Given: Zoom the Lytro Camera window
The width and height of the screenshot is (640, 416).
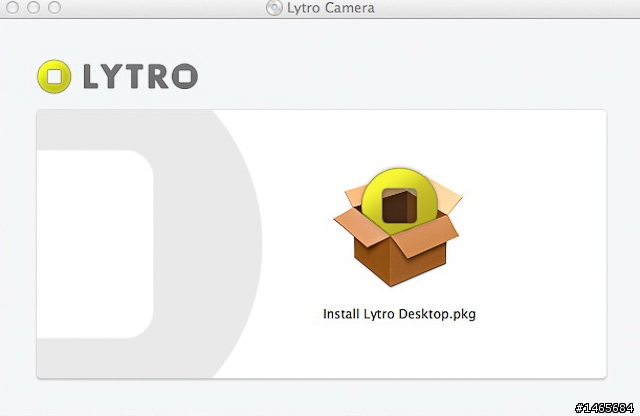Looking at the screenshot, I should pos(54,7).
